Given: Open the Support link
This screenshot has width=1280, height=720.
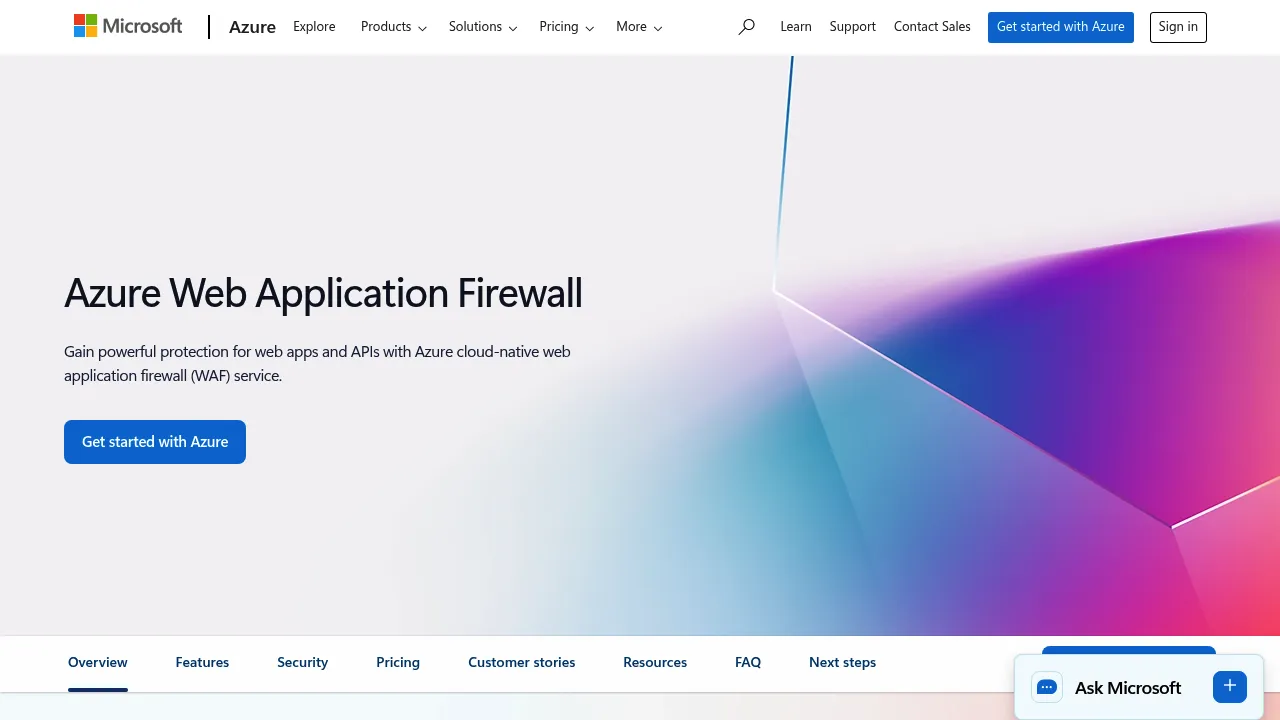Looking at the screenshot, I should [853, 27].
